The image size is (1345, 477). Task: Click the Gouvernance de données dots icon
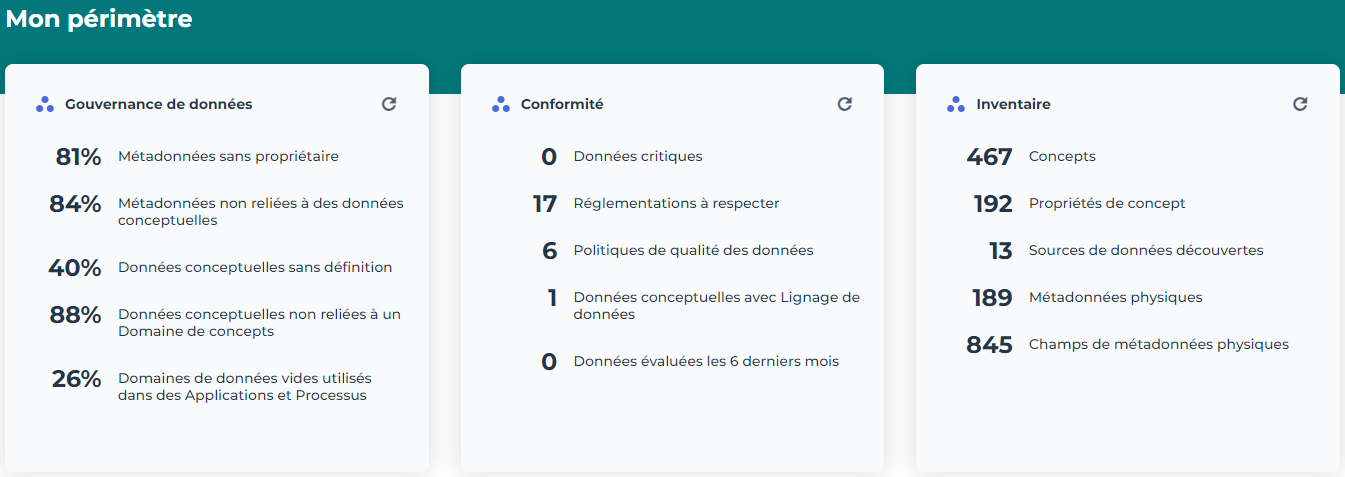coord(45,104)
